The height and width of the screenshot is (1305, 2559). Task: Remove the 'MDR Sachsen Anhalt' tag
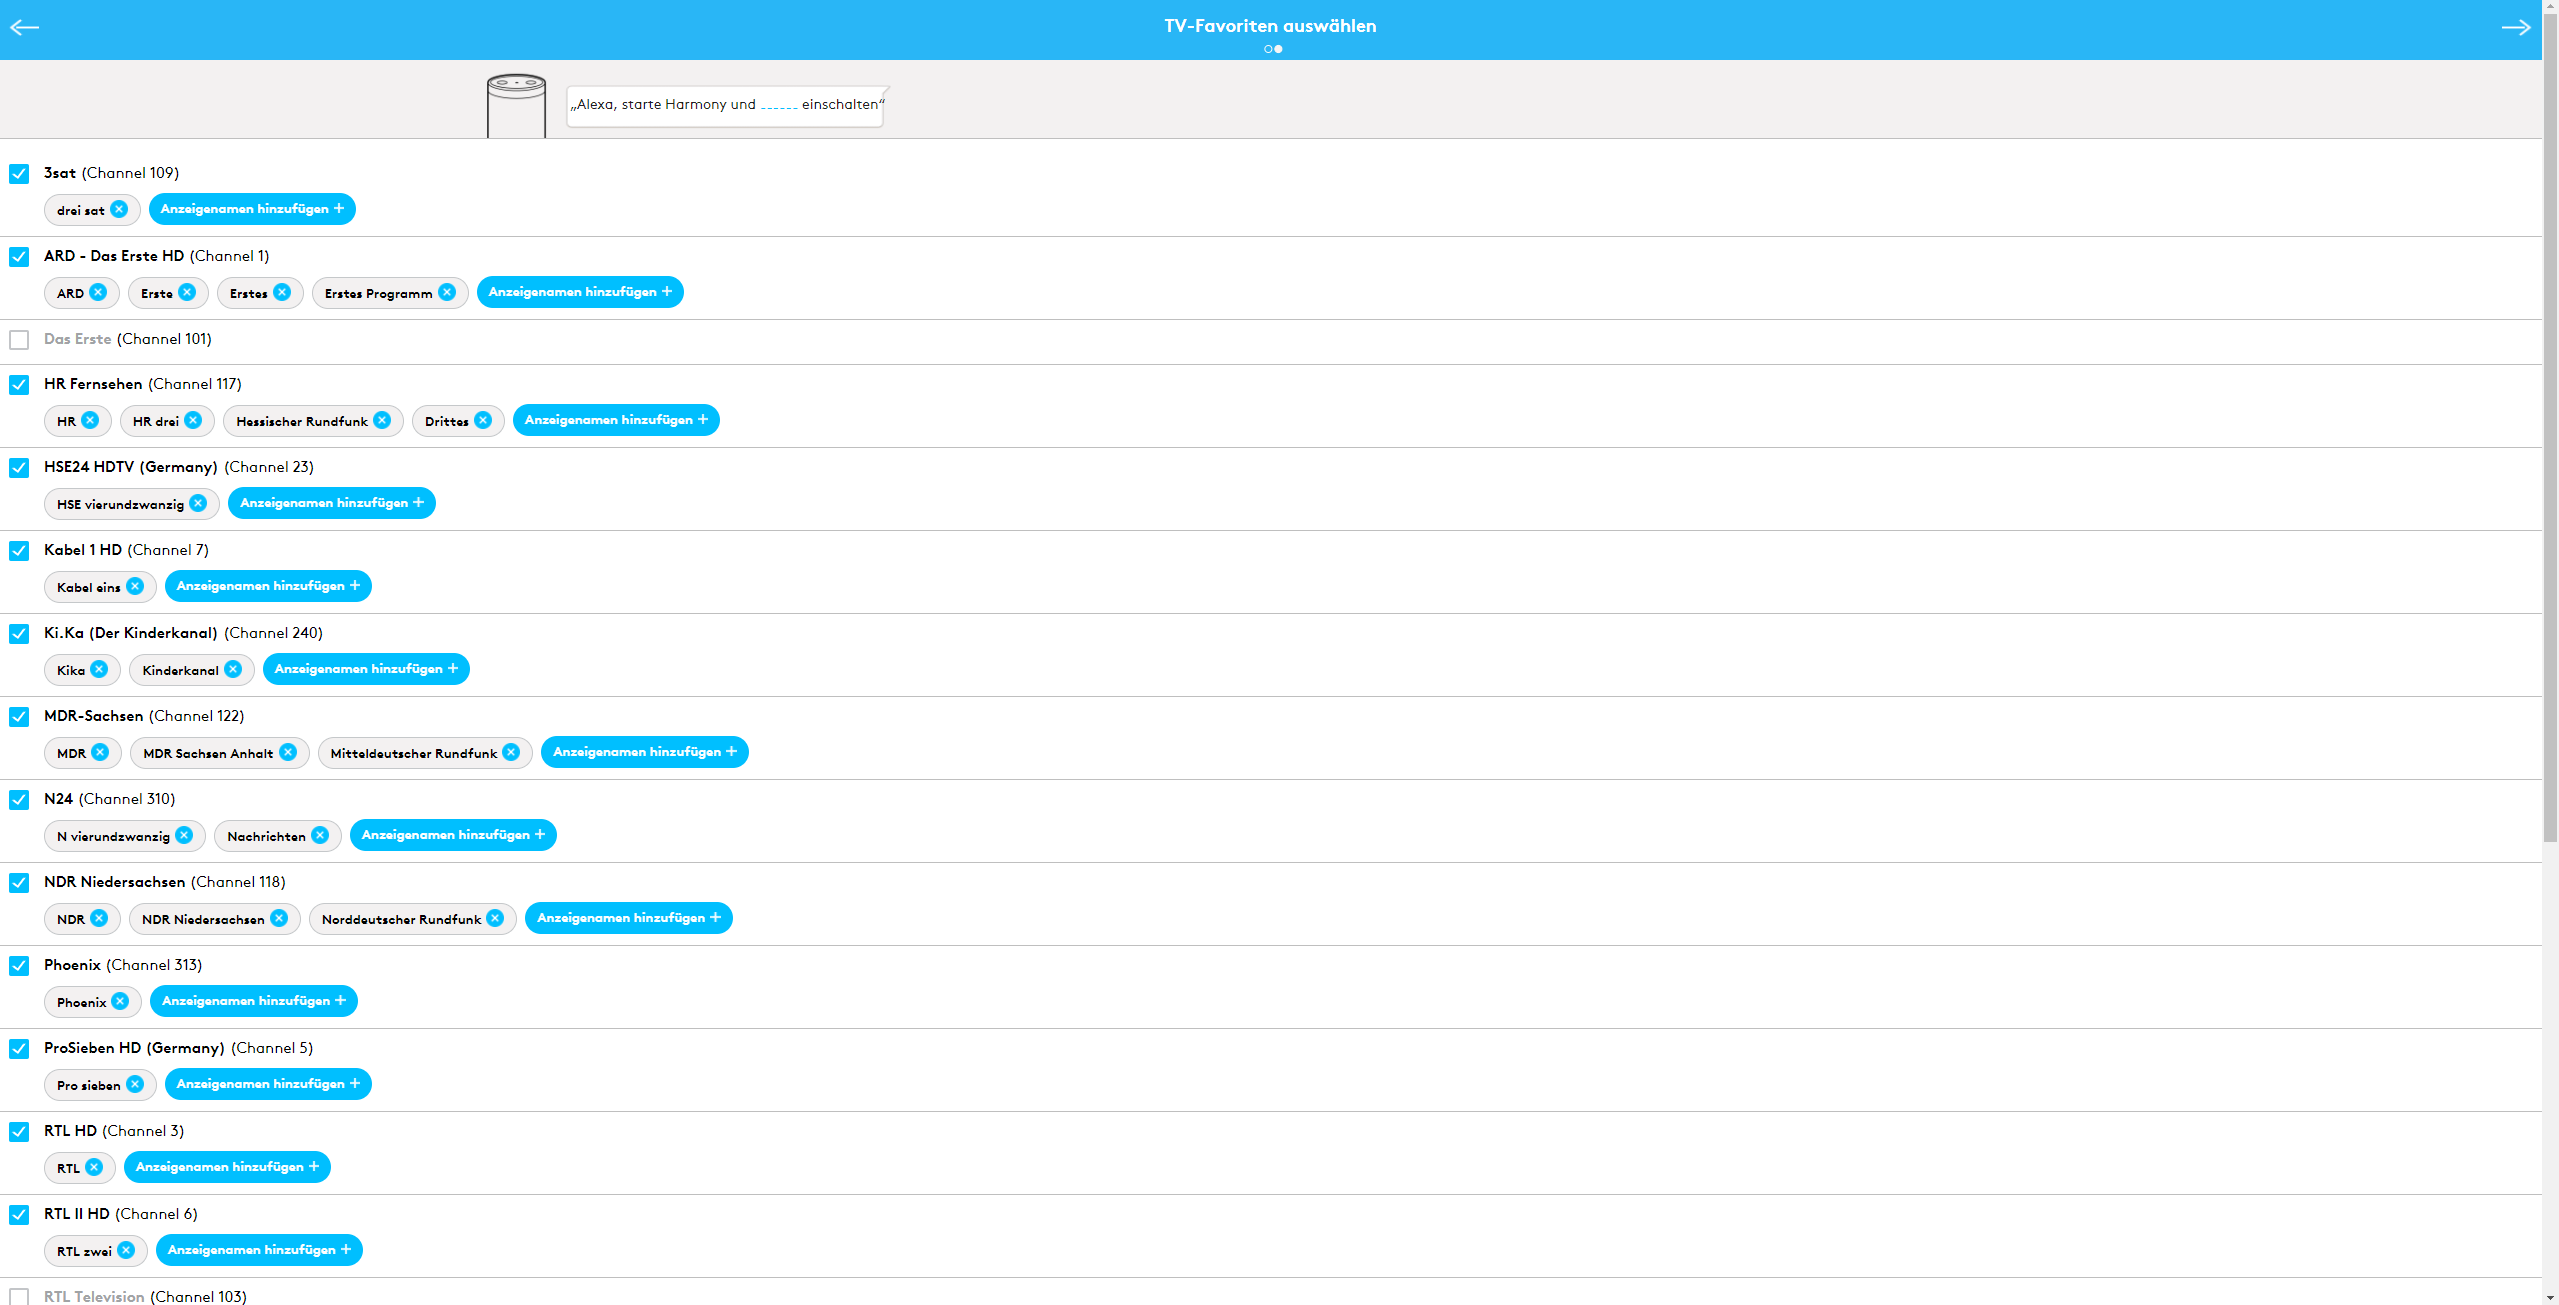(288, 752)
